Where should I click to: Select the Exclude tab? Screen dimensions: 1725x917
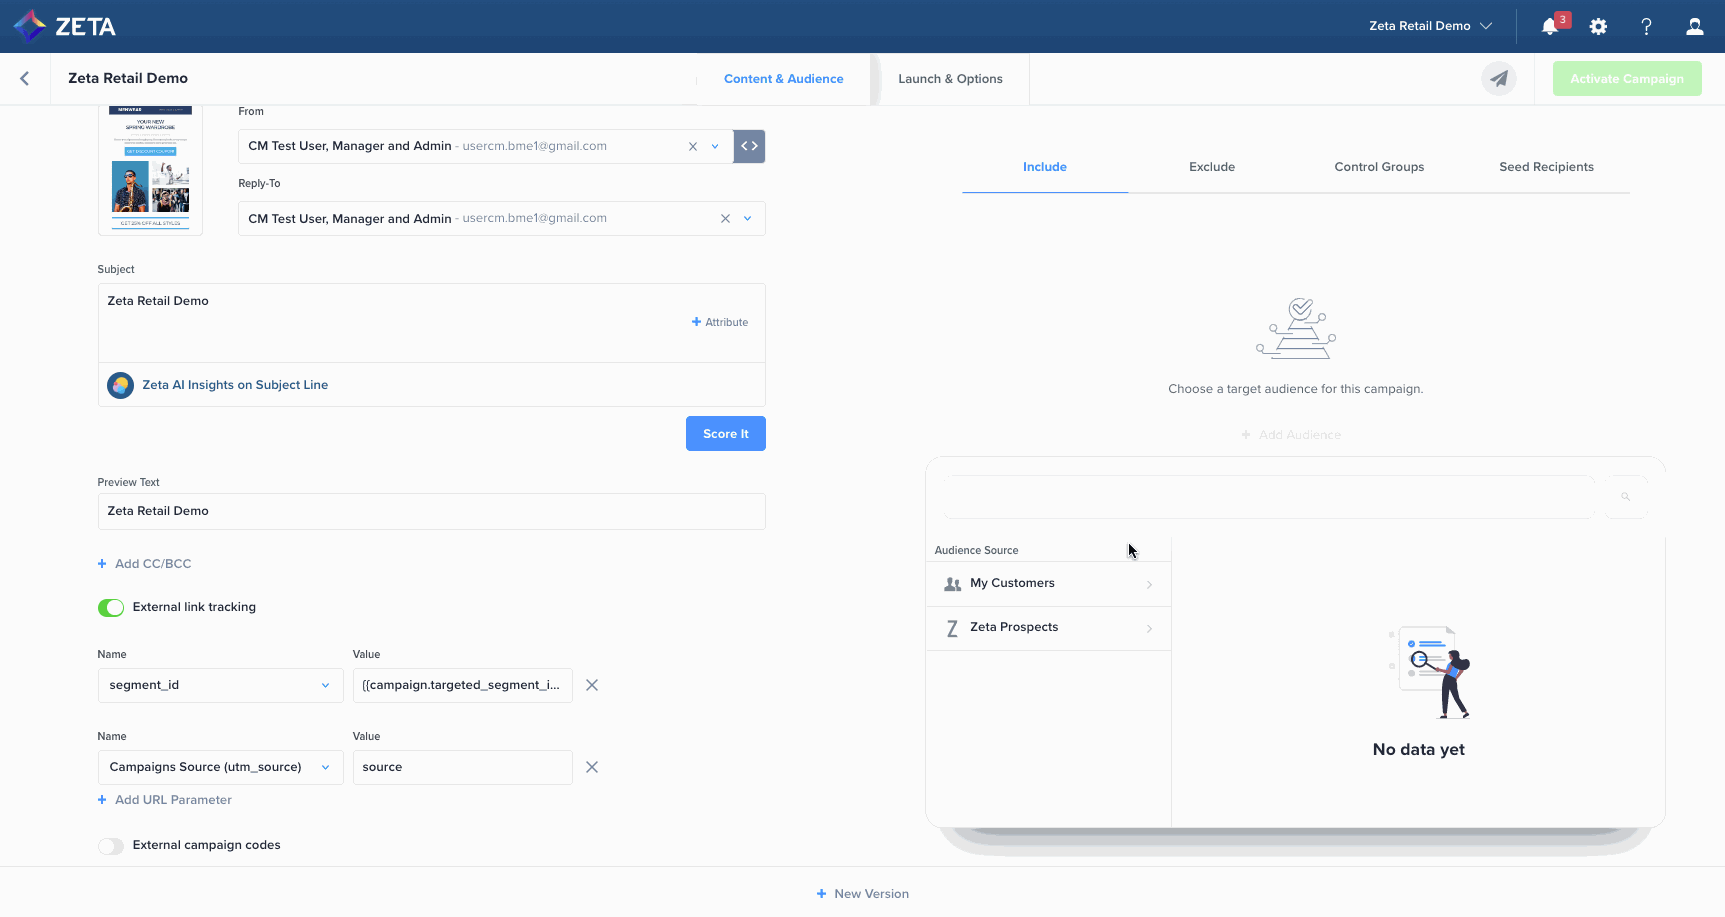[1212, 167]
